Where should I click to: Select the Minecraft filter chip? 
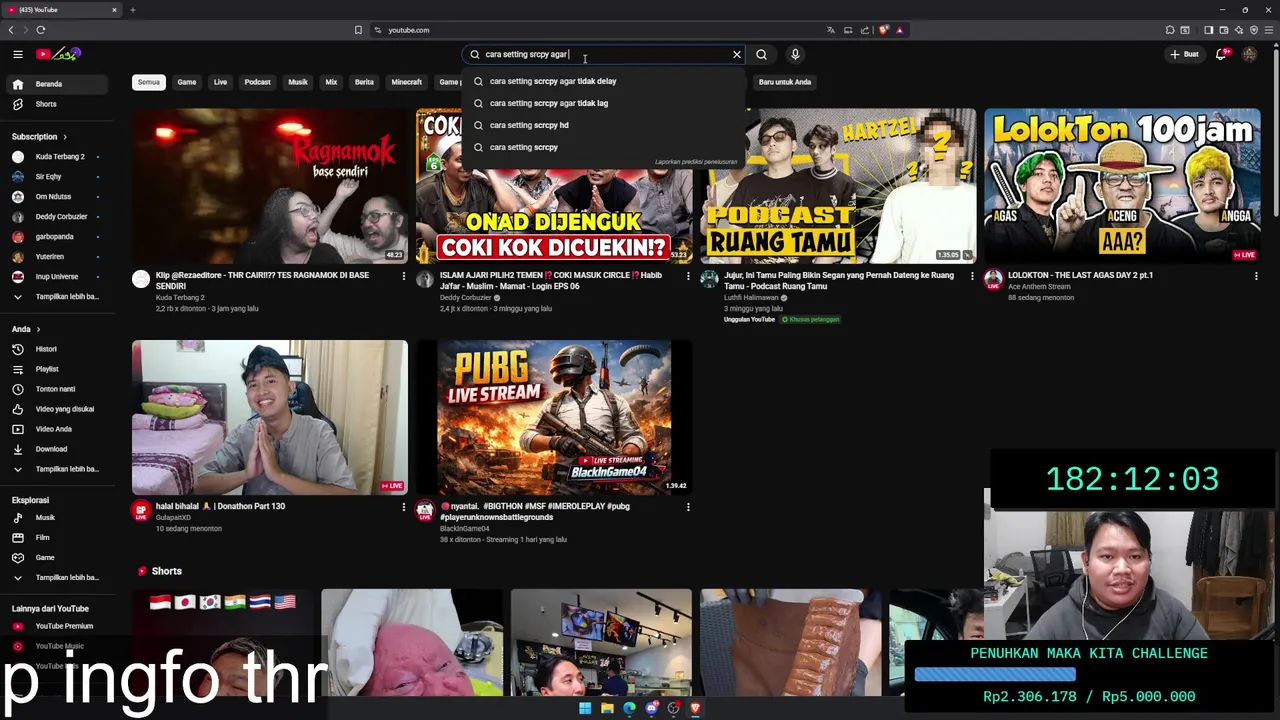coord(407,82)
